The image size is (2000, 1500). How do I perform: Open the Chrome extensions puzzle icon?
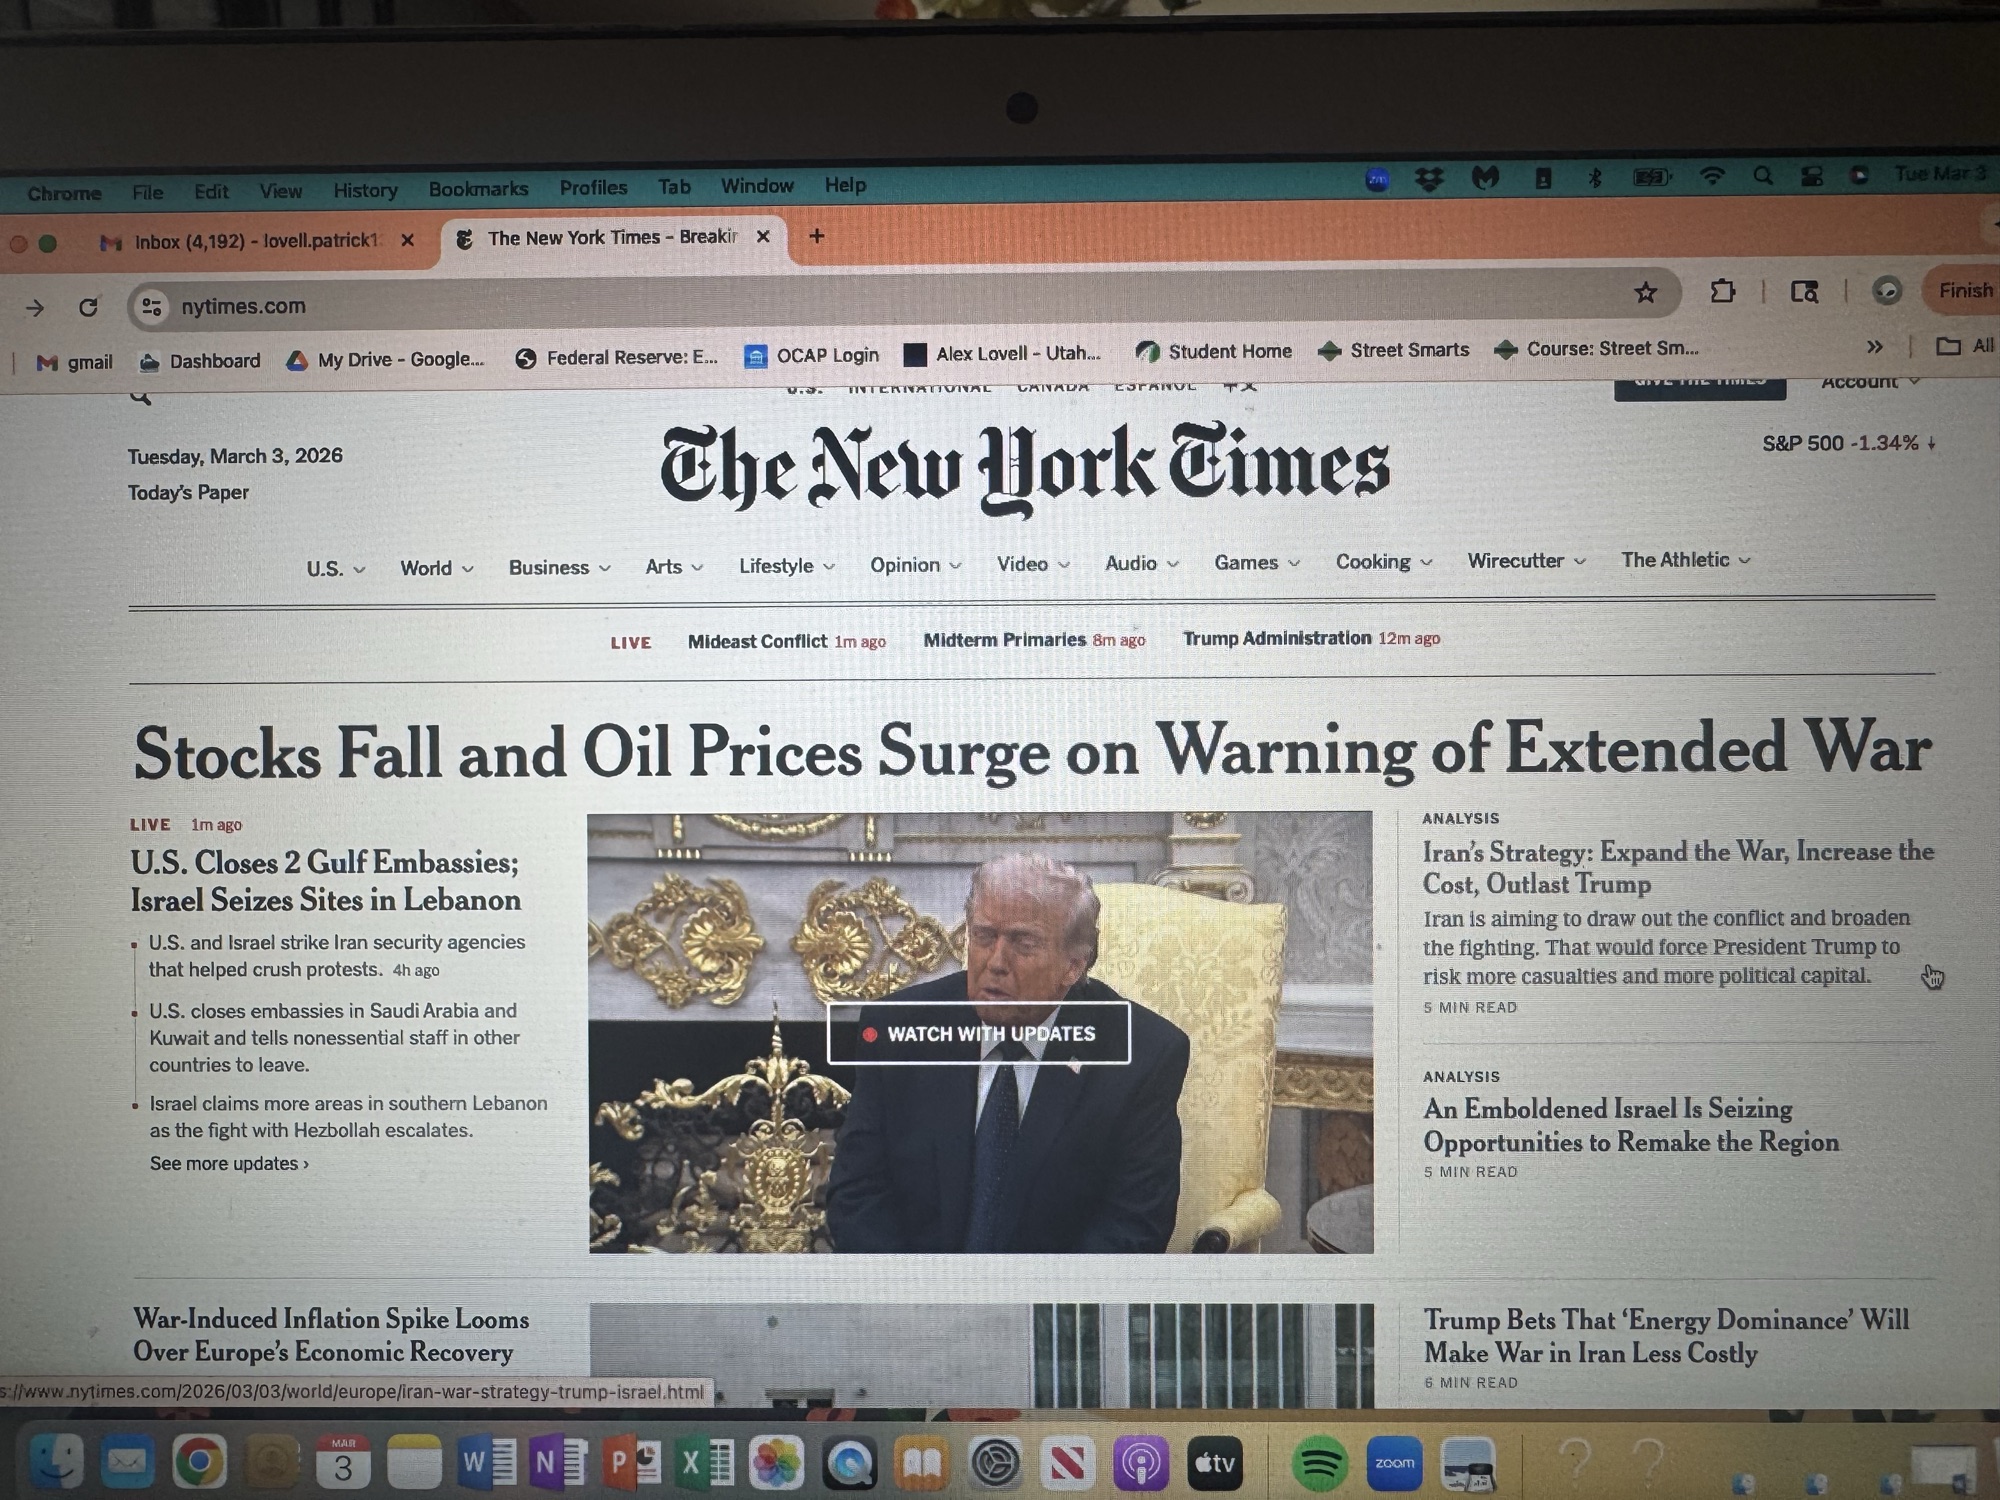coord(1722,291)
